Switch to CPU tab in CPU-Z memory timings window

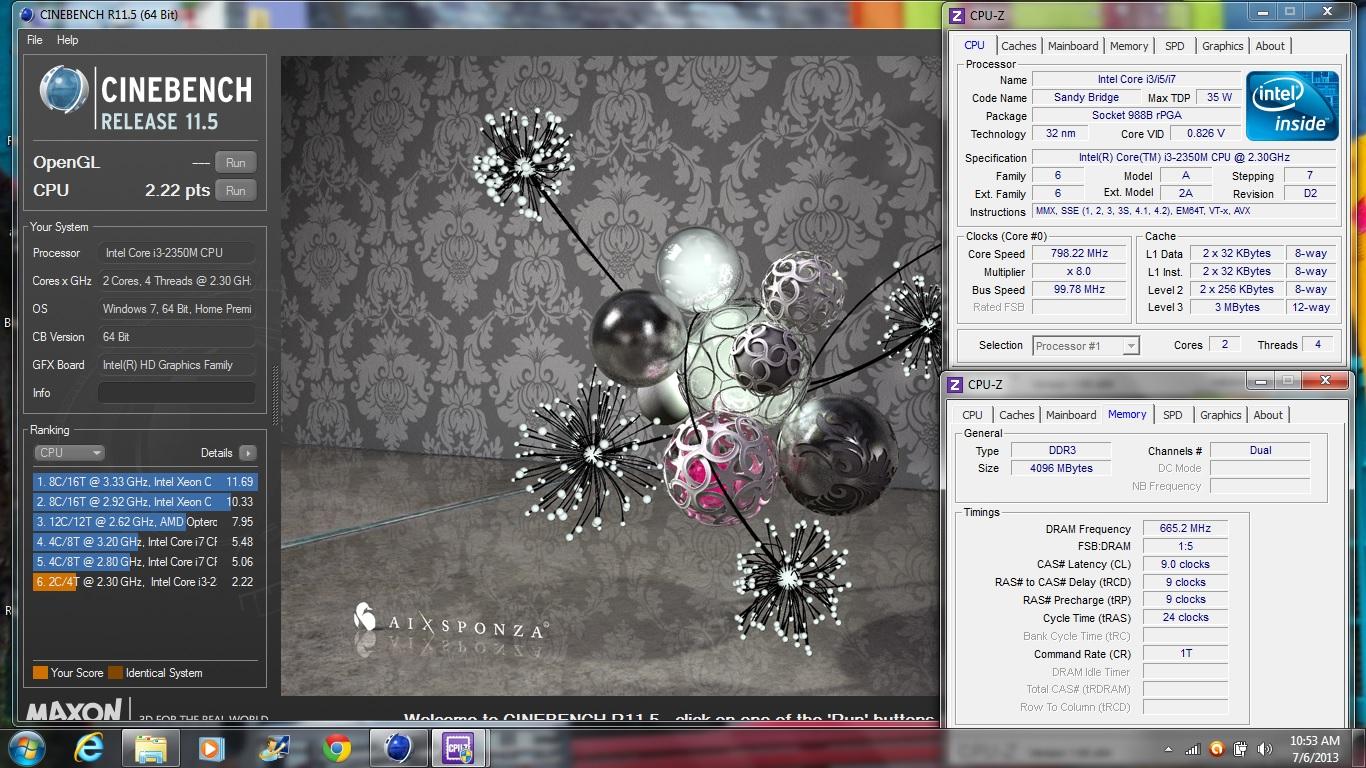[972, 415]
